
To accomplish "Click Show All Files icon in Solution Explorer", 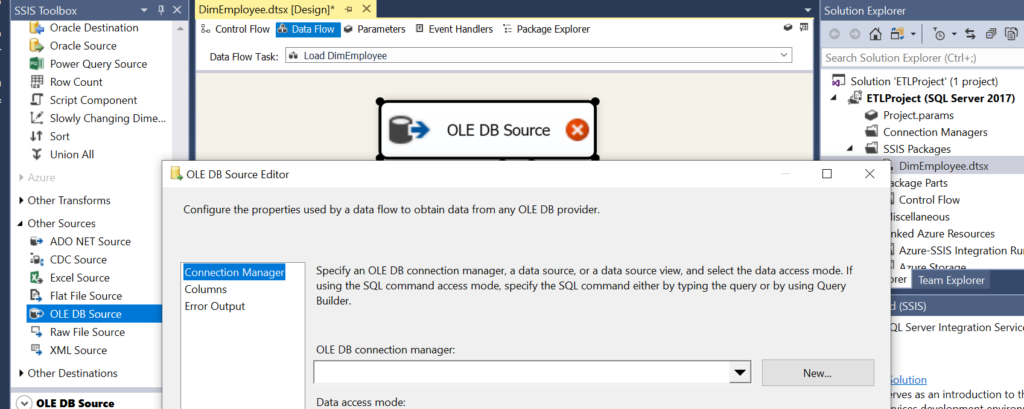I will pos(1012,33).
